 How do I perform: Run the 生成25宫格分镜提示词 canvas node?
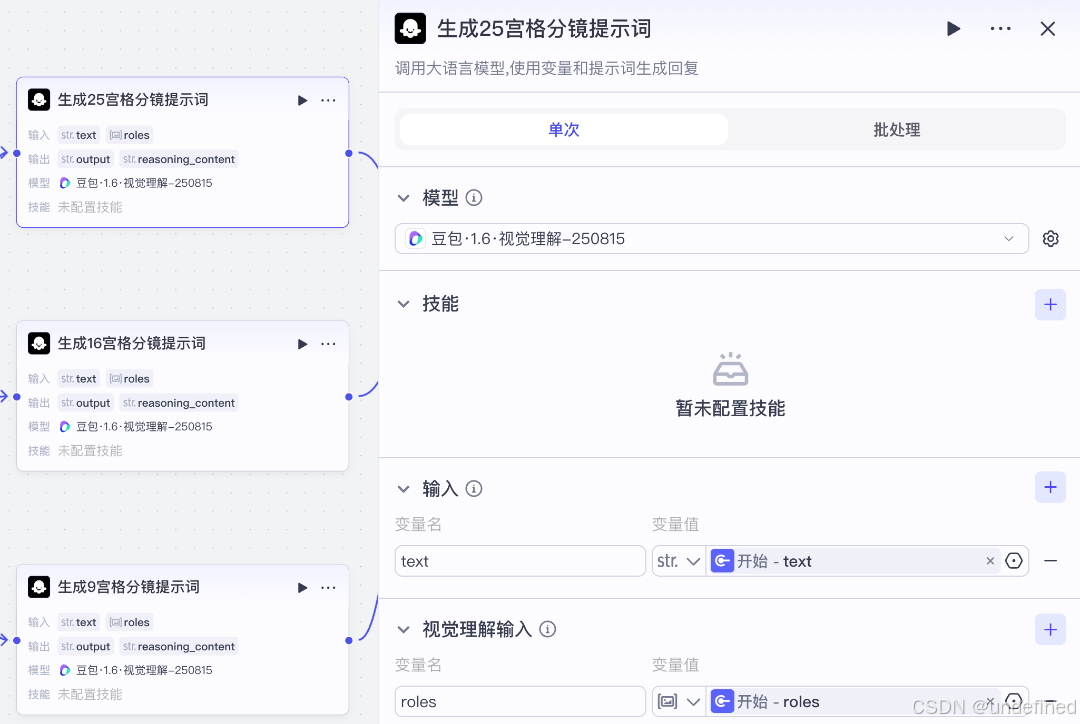[x=302, y=101]
